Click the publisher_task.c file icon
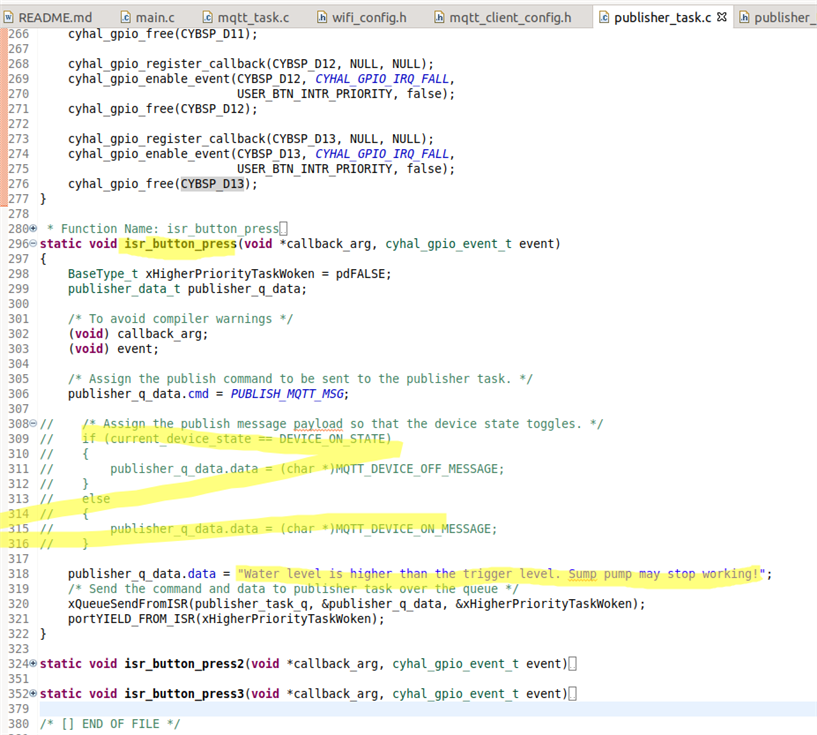This screenshot has height=735, width=817. 604,17
